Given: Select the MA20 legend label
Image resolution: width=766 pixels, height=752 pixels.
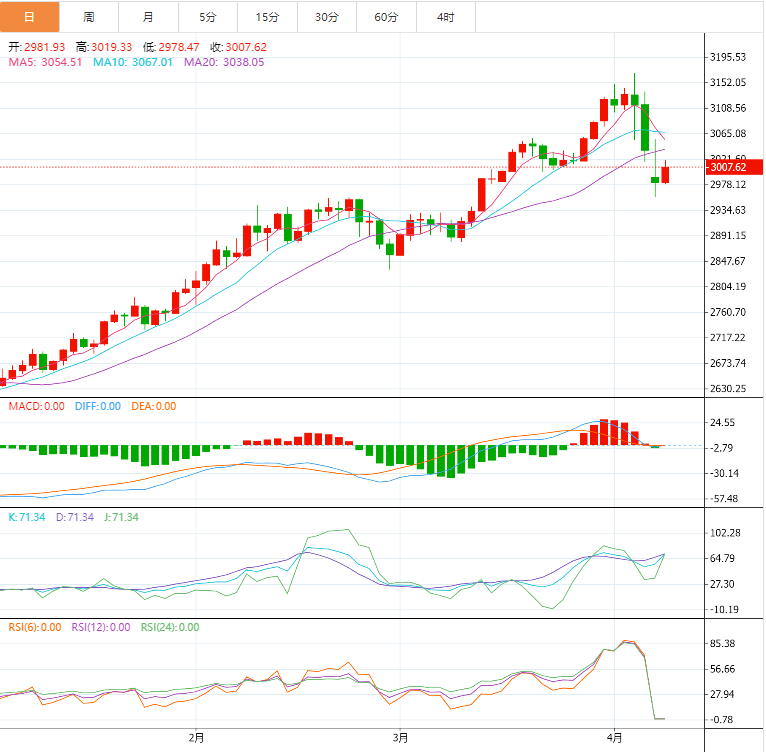Looking at the screenshot, I should click(224, 62).
